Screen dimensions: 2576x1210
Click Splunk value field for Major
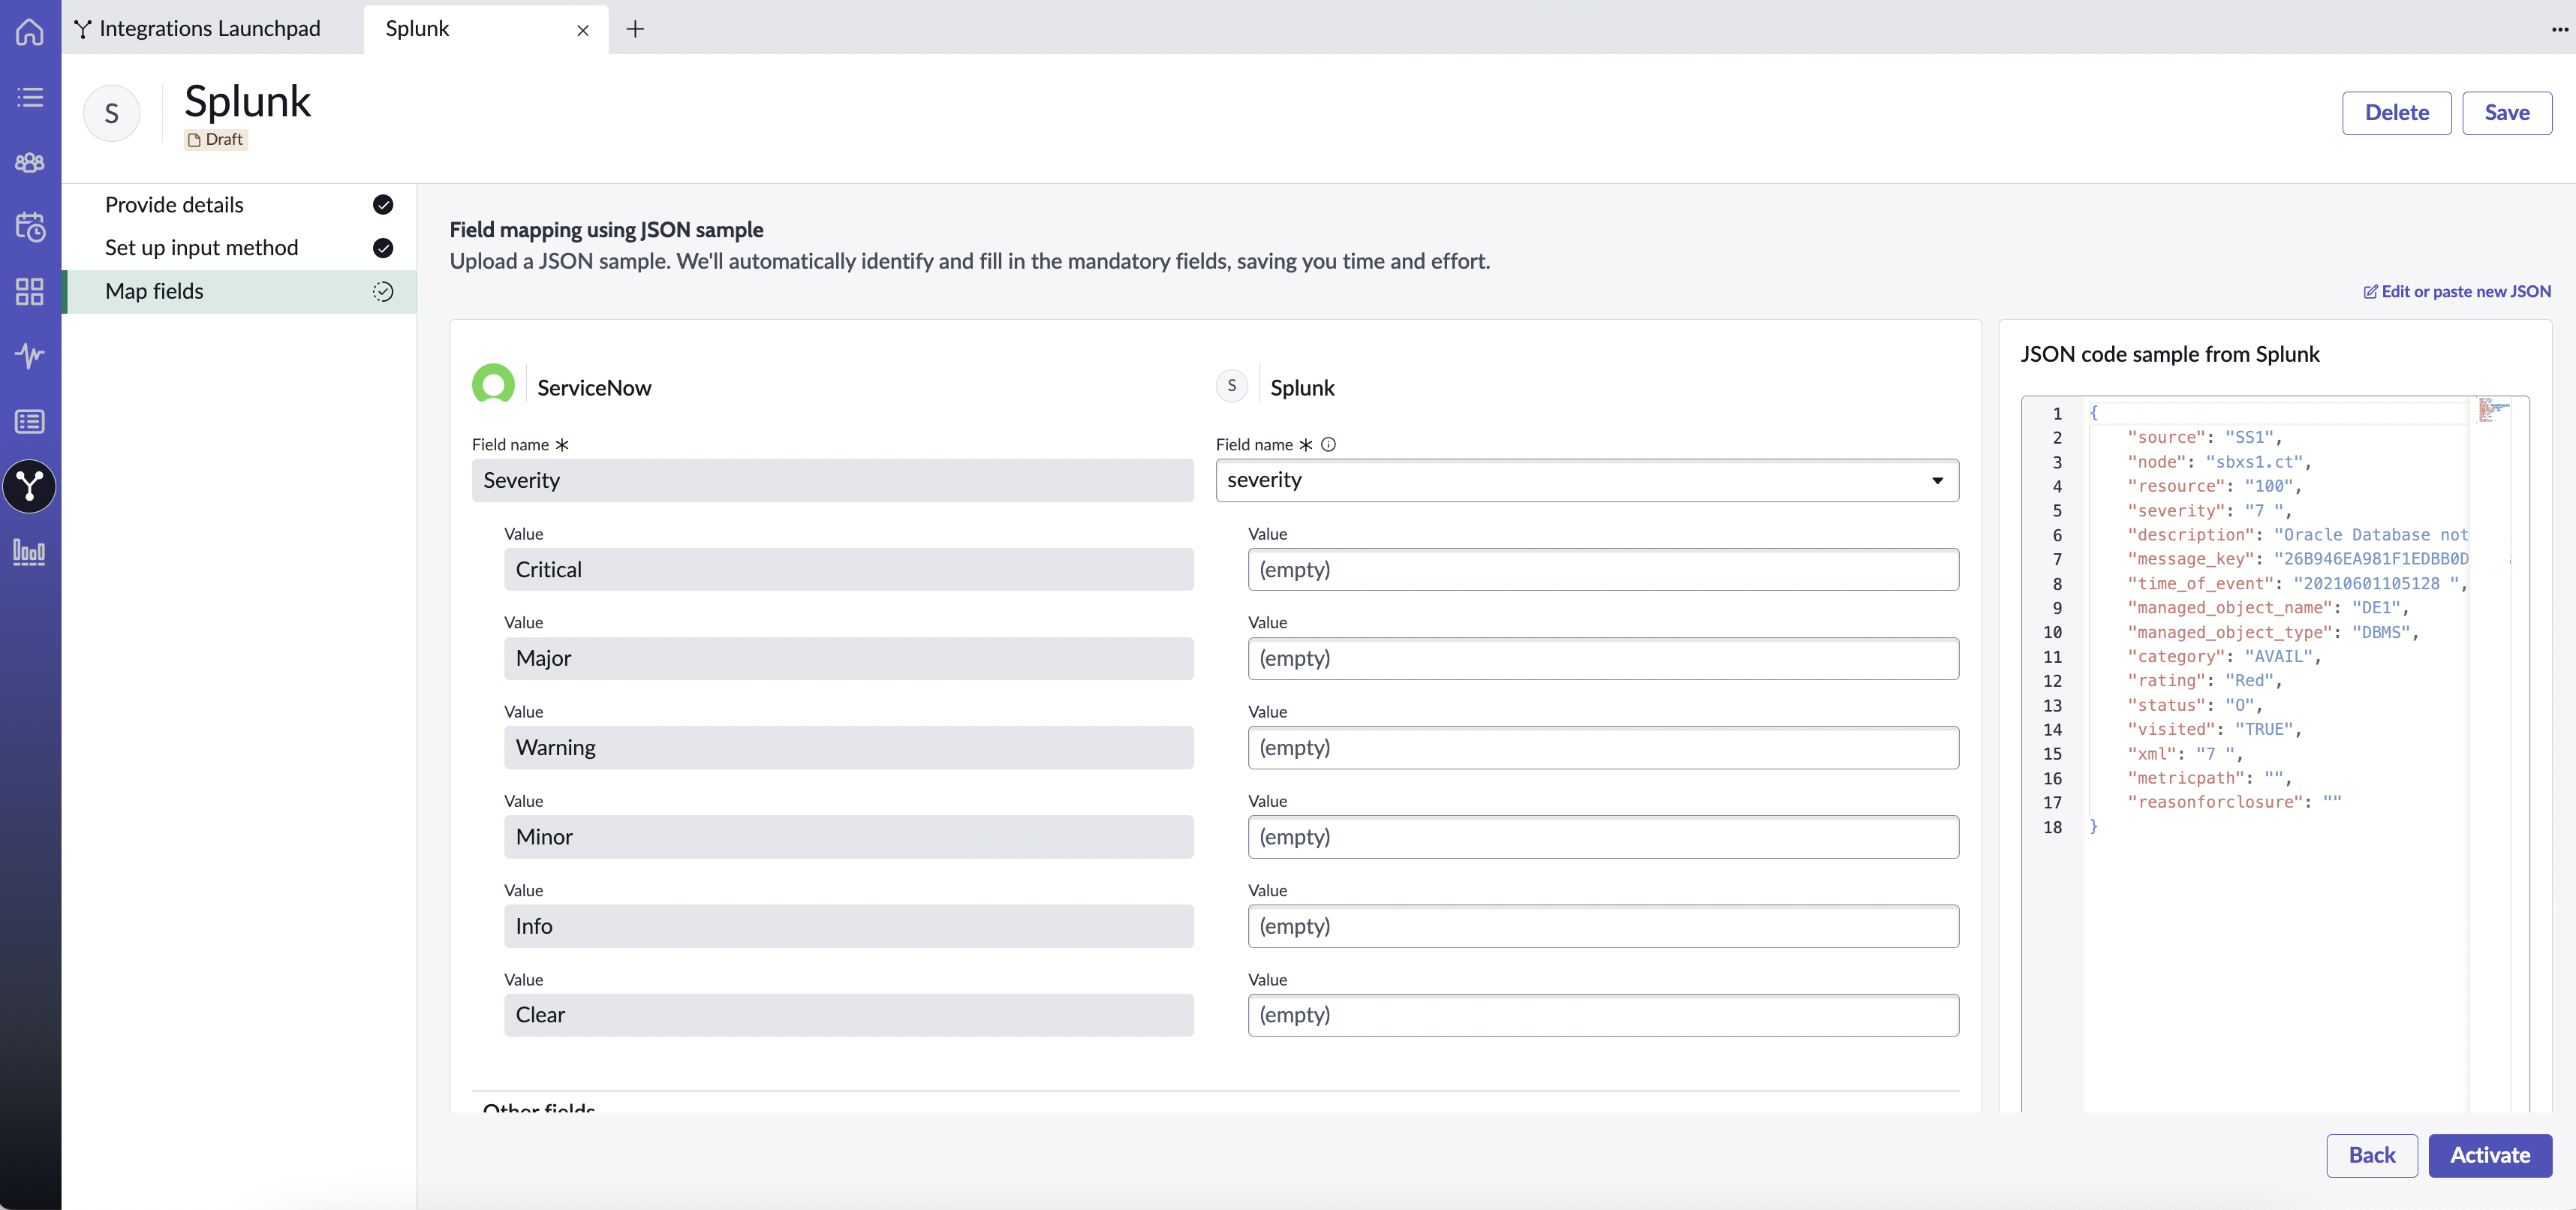click(1603, 659)
